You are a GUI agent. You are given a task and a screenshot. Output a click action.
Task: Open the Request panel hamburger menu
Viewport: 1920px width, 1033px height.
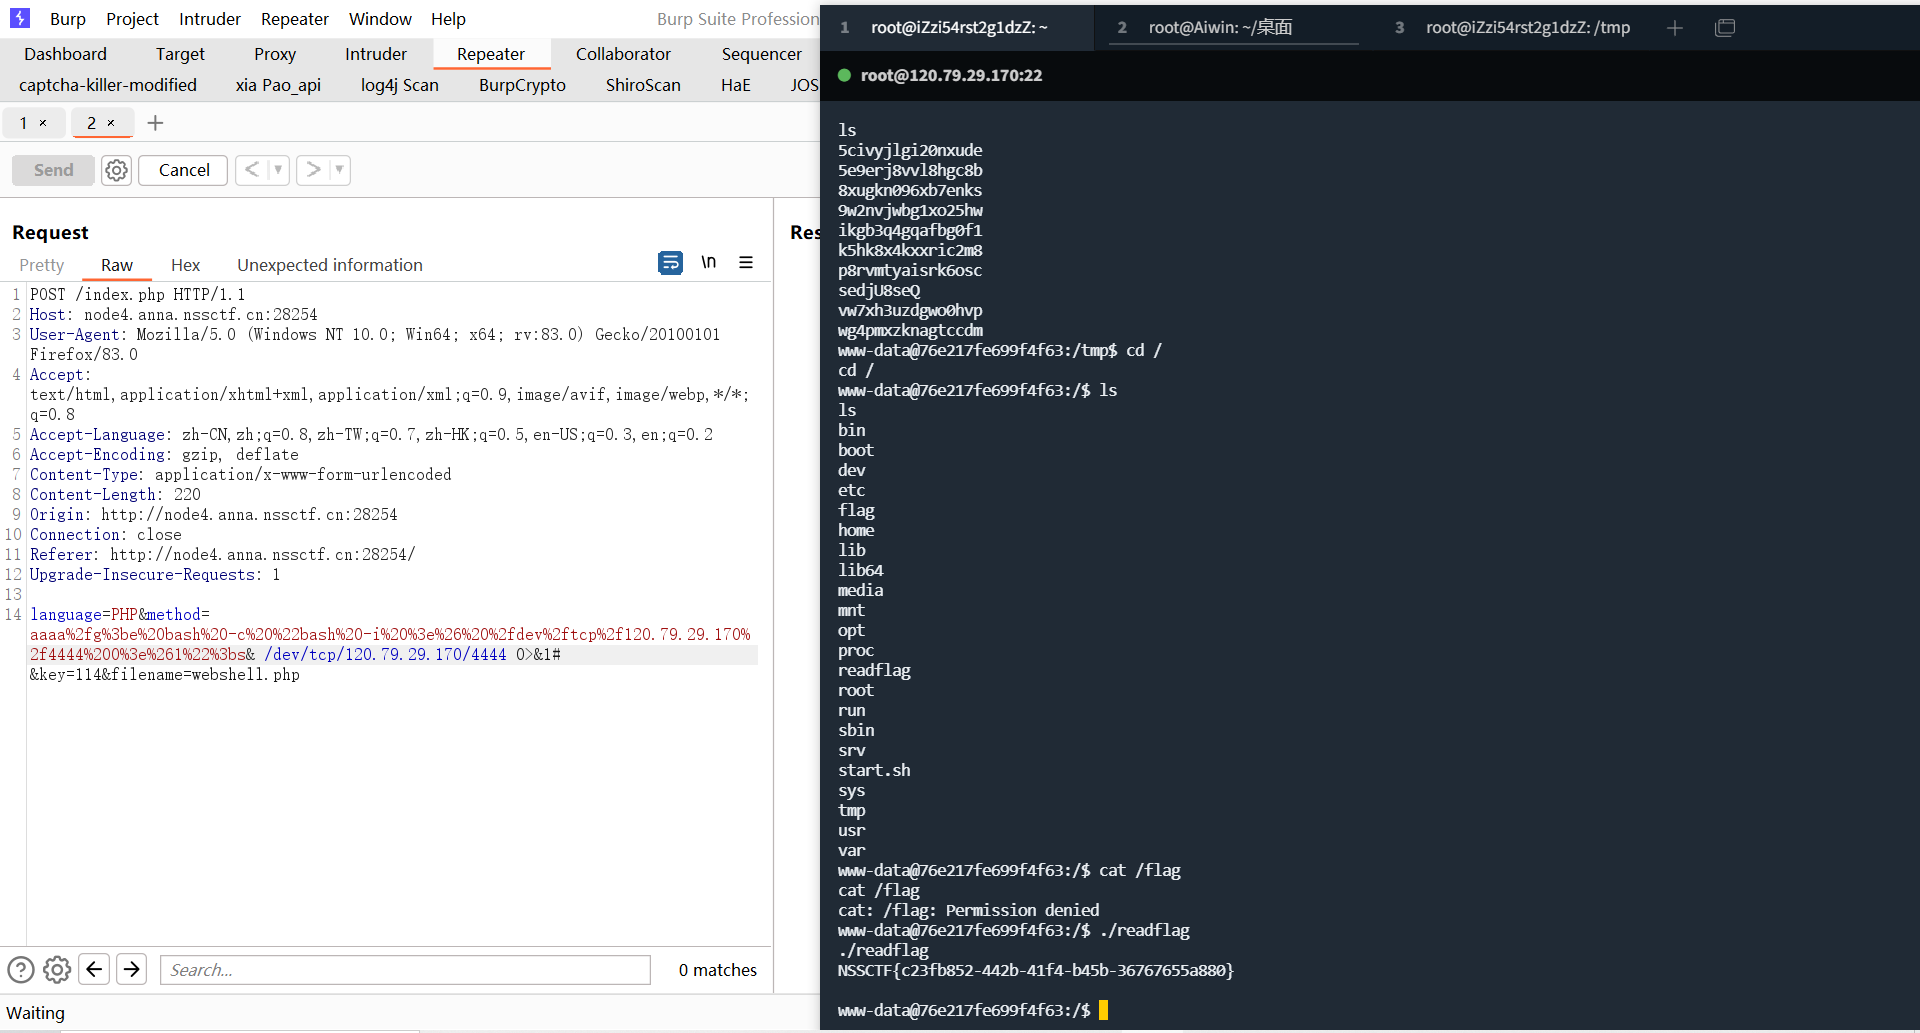(746, 262)
